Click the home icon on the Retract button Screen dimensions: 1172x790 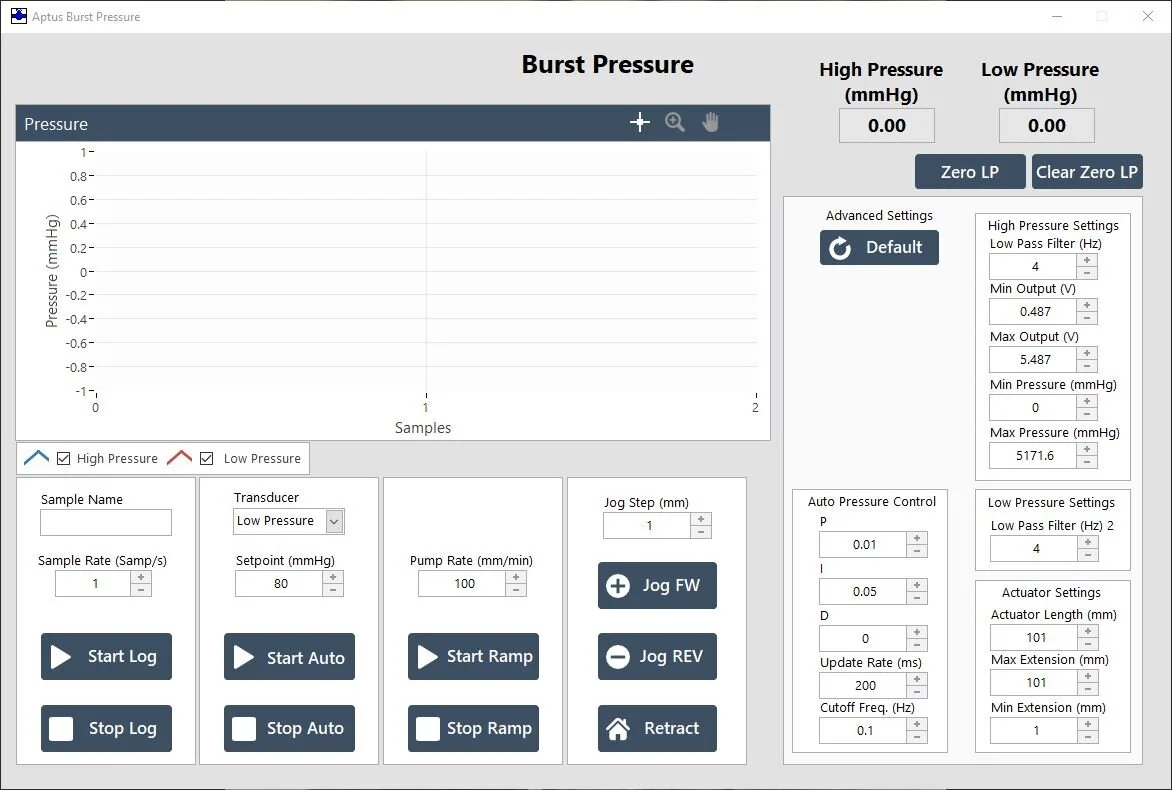tap(620, 728)
